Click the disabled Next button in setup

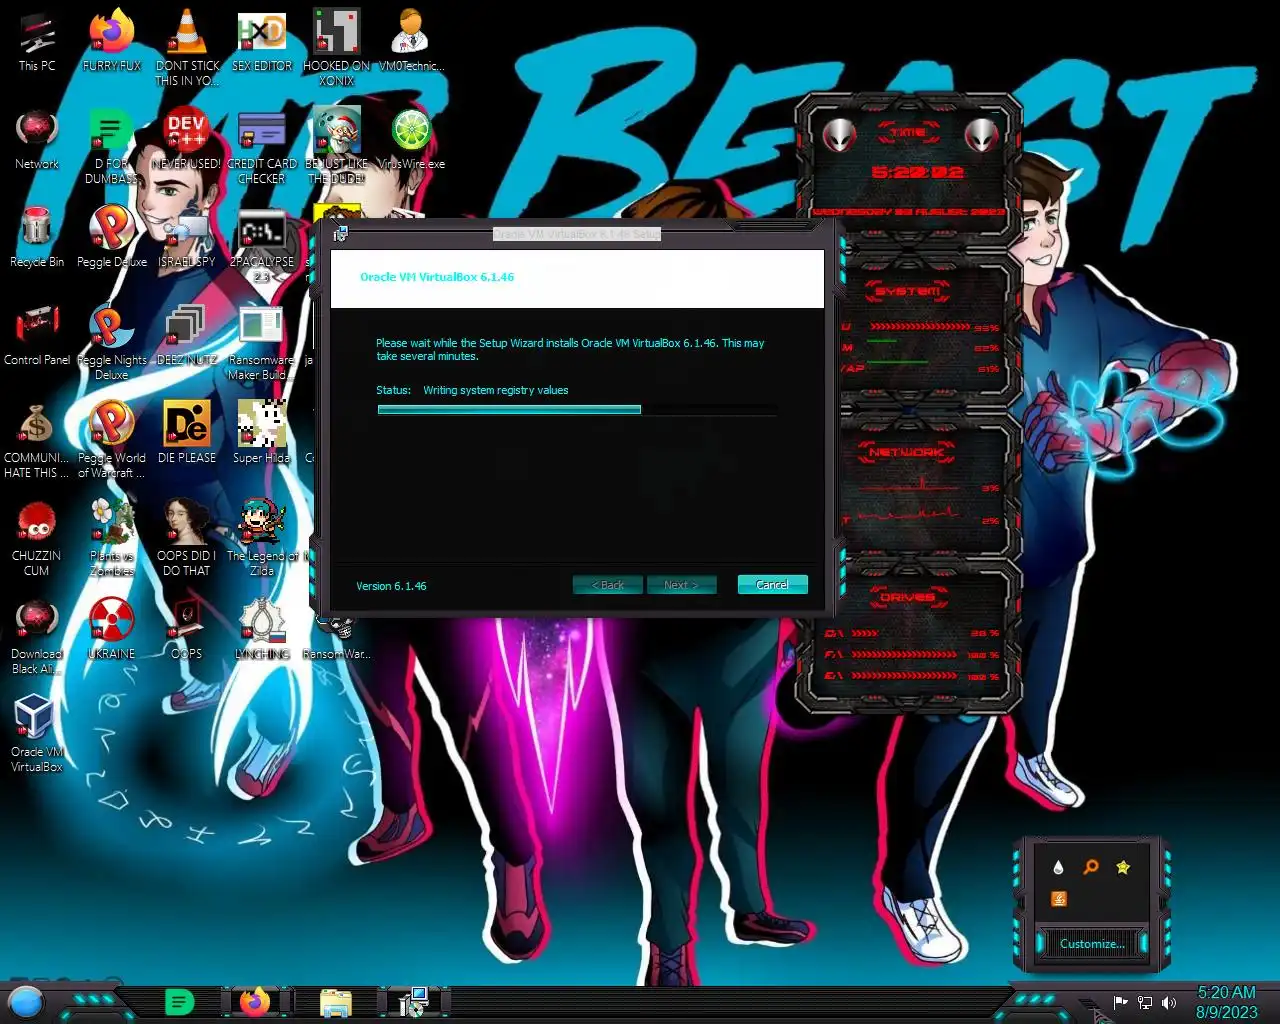681,585
